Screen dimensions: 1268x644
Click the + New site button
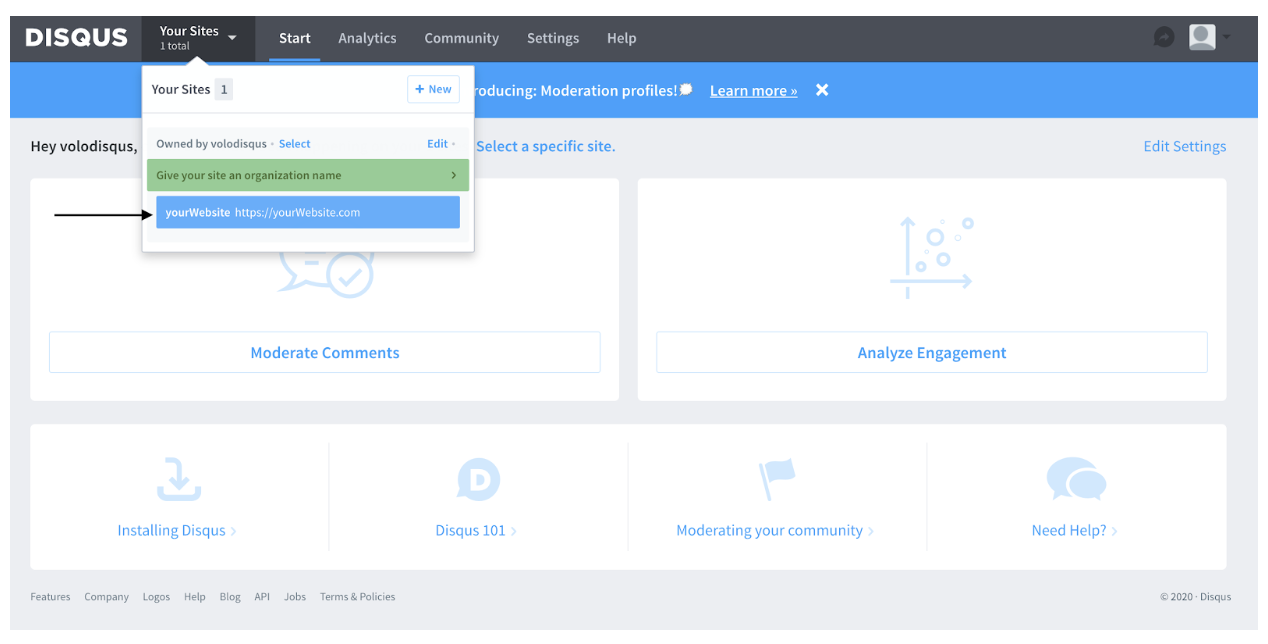point(433,89)
